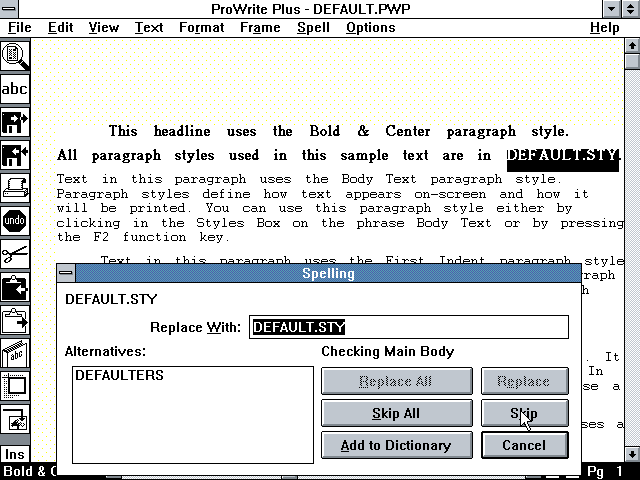
Task: Maximize or restore the ProWrite Plus window
Action: (x=630, y=9)
